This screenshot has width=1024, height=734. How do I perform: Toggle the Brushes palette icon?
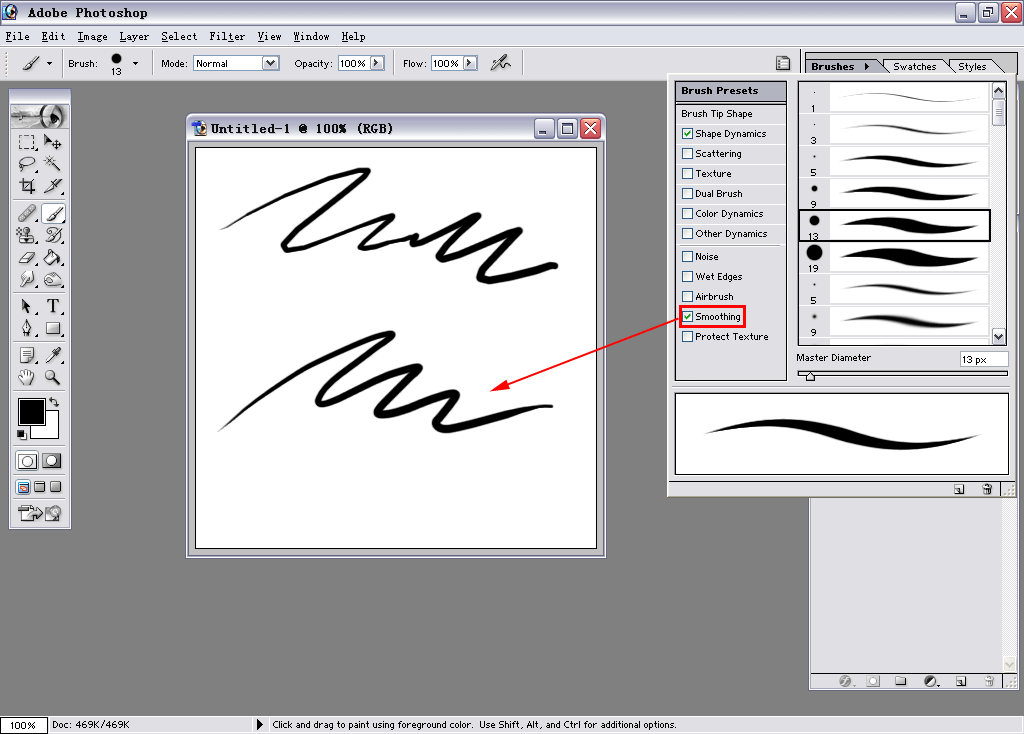point(782,63)
